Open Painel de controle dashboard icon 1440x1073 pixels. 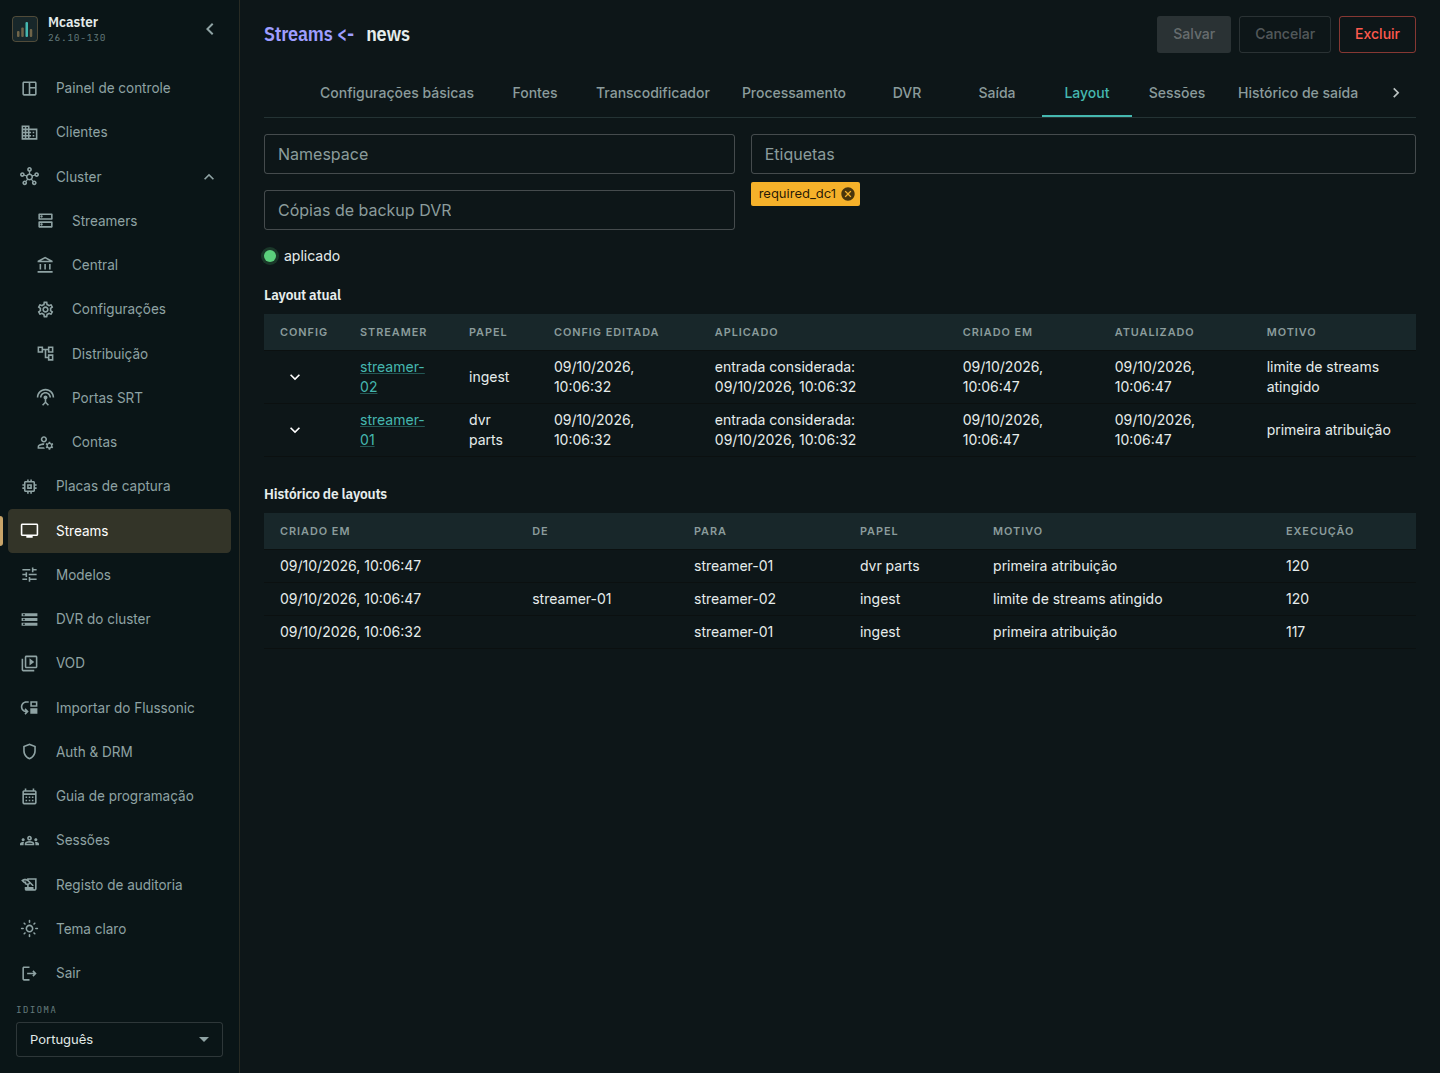[x=30, y=88]
